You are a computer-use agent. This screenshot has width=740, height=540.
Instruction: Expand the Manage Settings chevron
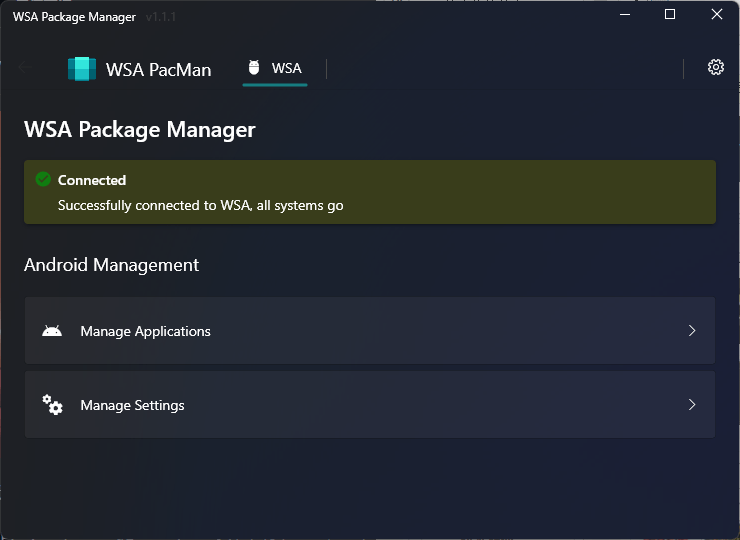pyautogui.click(x=692, y=405)
